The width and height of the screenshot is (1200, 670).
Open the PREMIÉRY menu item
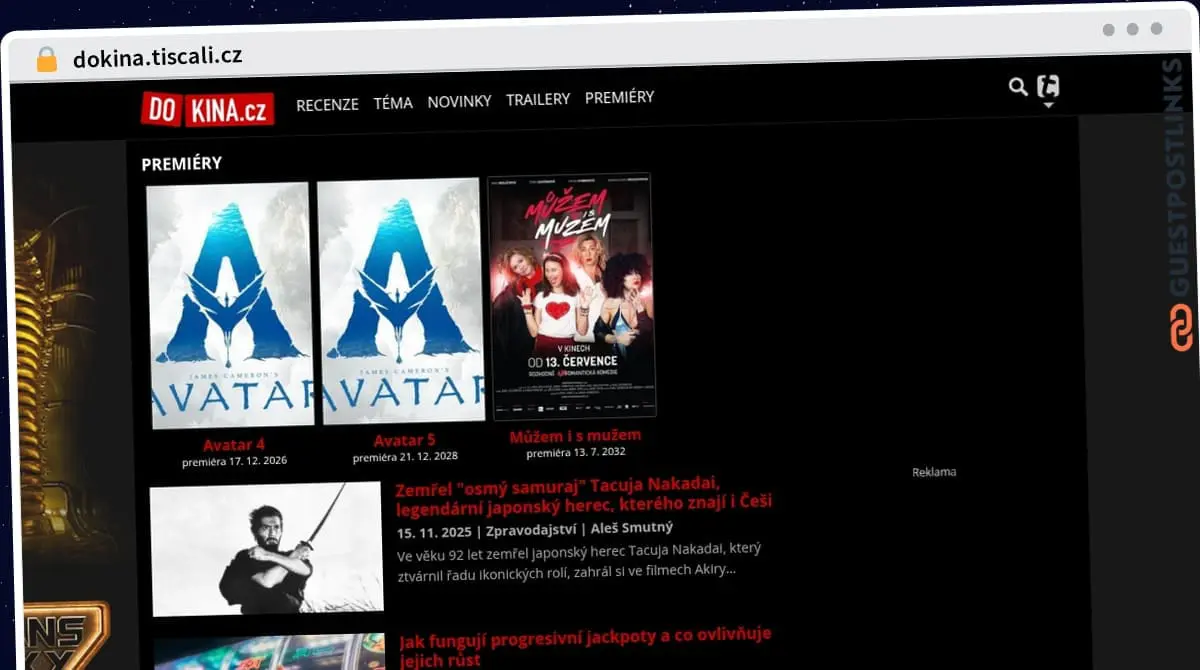tap(619, 97)
